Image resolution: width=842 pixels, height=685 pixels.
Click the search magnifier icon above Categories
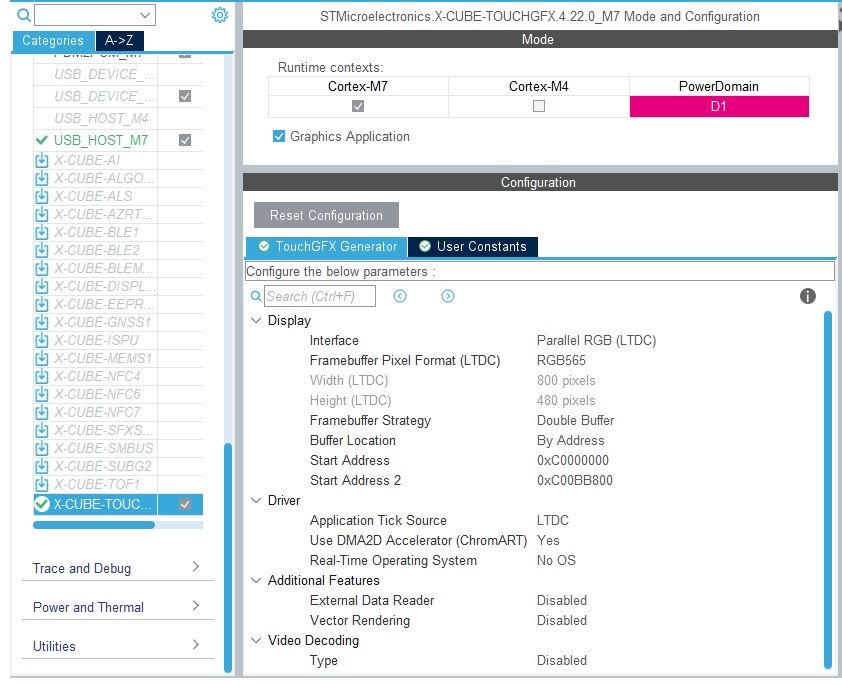24,15
